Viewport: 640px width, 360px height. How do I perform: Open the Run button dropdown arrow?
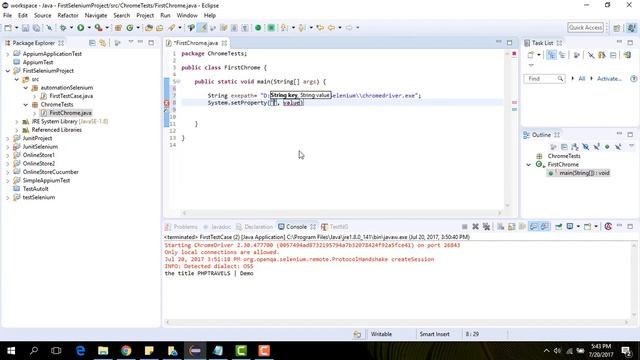(89, 28)
